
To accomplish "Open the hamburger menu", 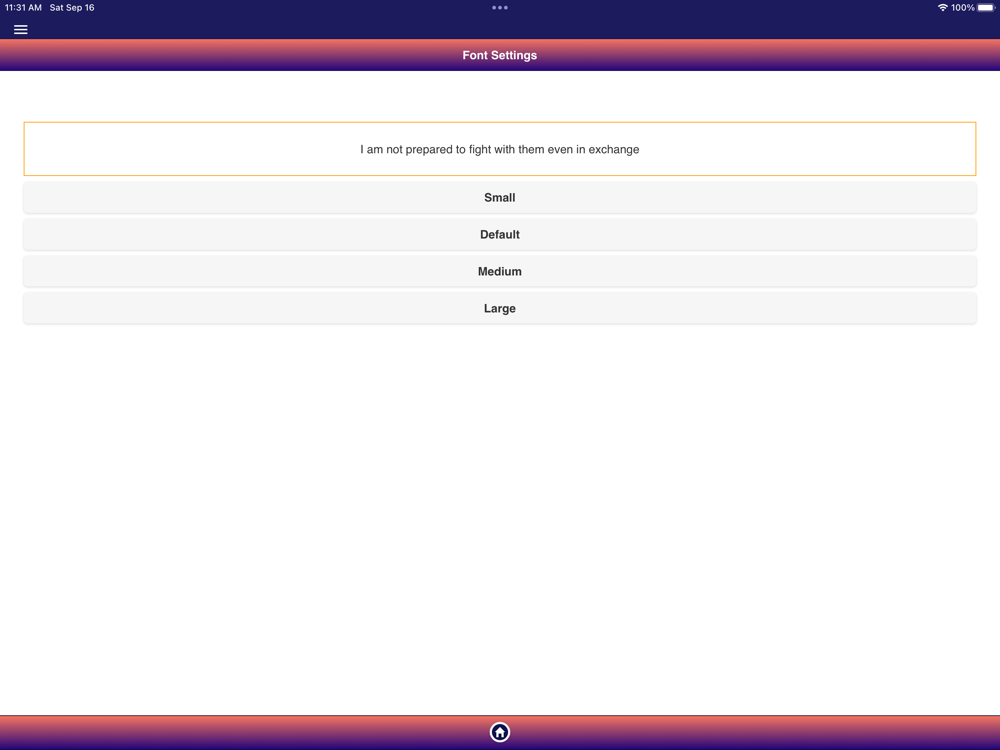I will (20, 29).
